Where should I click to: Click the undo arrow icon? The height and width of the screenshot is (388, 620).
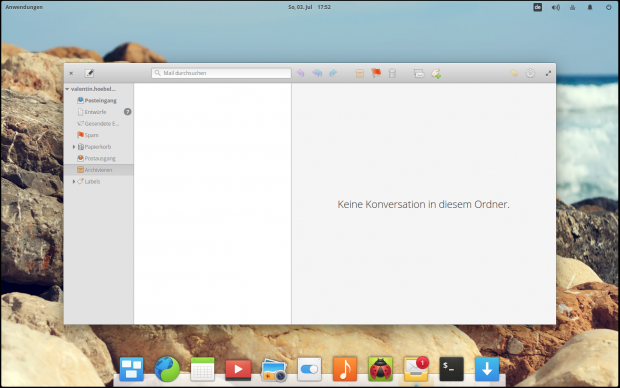(x=514, y=73)
